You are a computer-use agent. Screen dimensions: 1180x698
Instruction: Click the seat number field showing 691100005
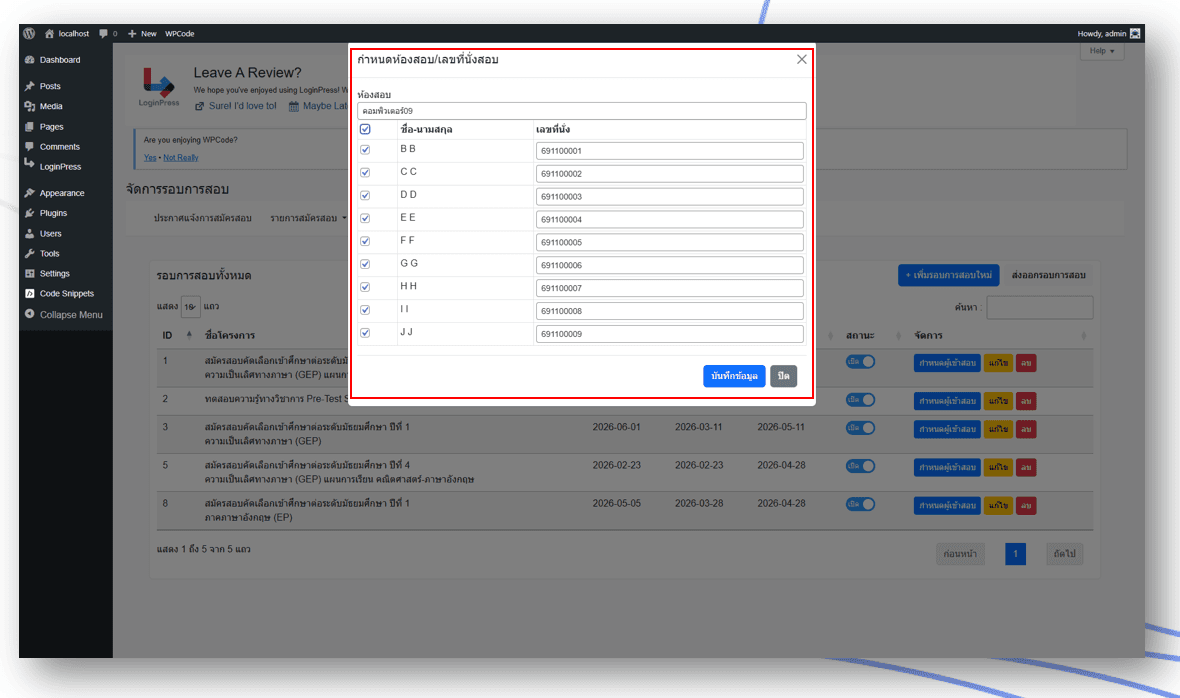point(670,242)
